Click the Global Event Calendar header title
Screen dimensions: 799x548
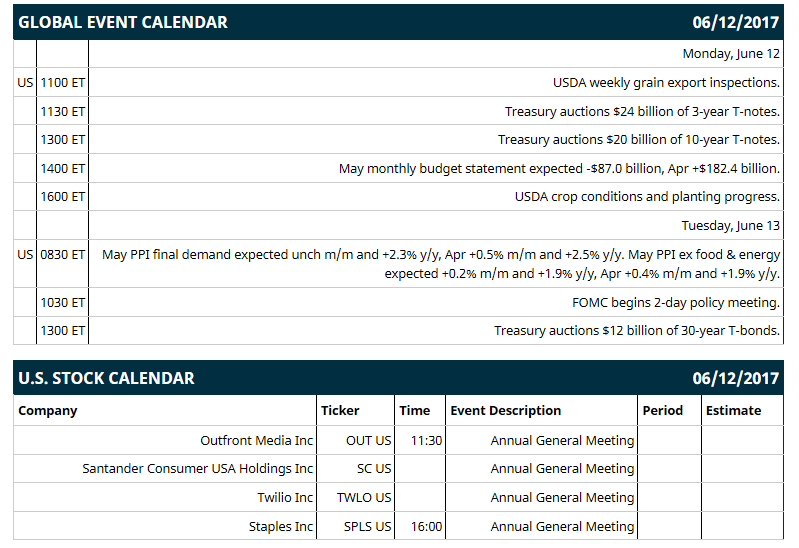[x=123, y=22]
